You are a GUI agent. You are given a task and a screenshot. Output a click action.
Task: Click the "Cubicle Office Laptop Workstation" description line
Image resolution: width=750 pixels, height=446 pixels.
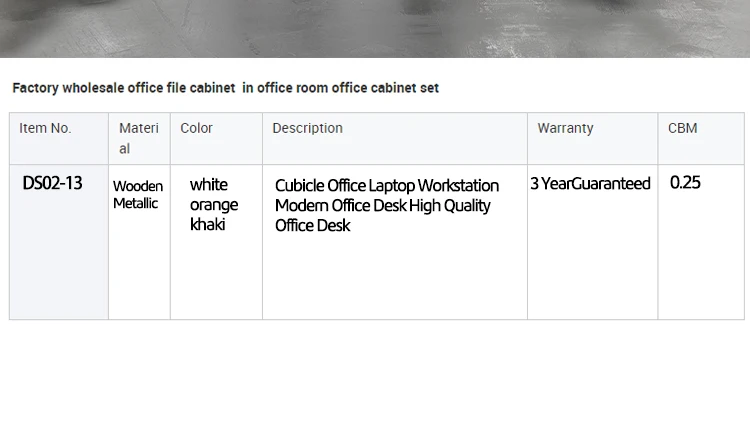pos(387,186)
